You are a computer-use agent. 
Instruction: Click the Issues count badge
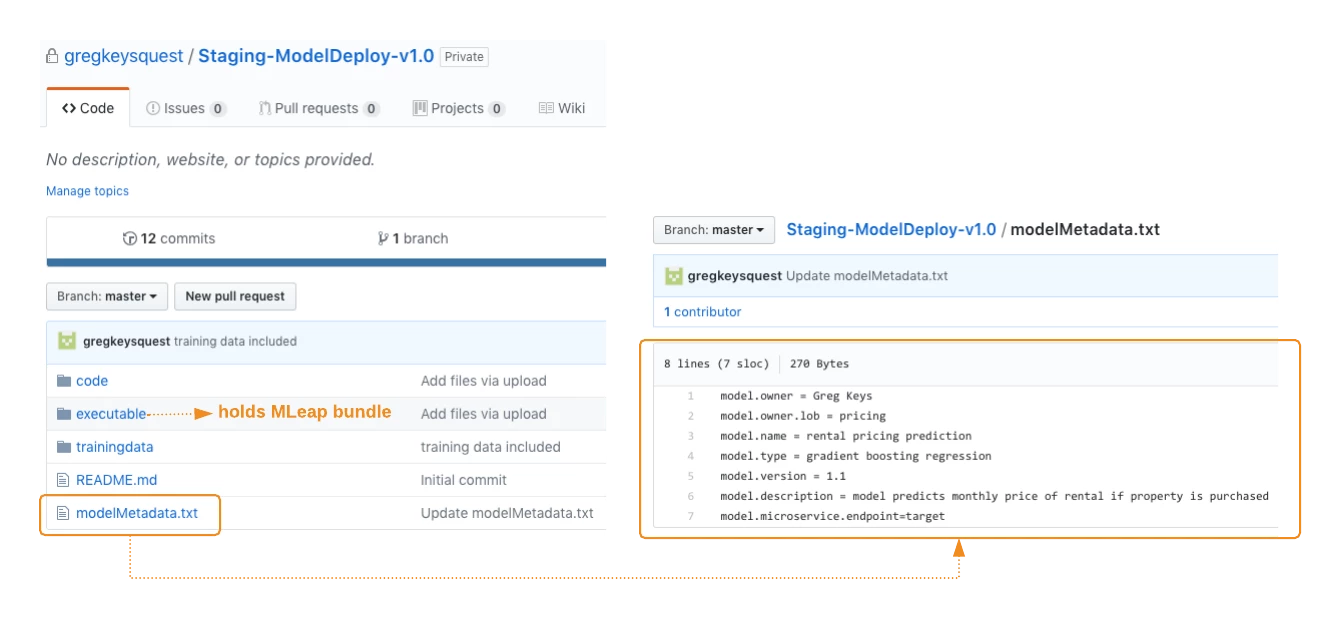[218, 109]
